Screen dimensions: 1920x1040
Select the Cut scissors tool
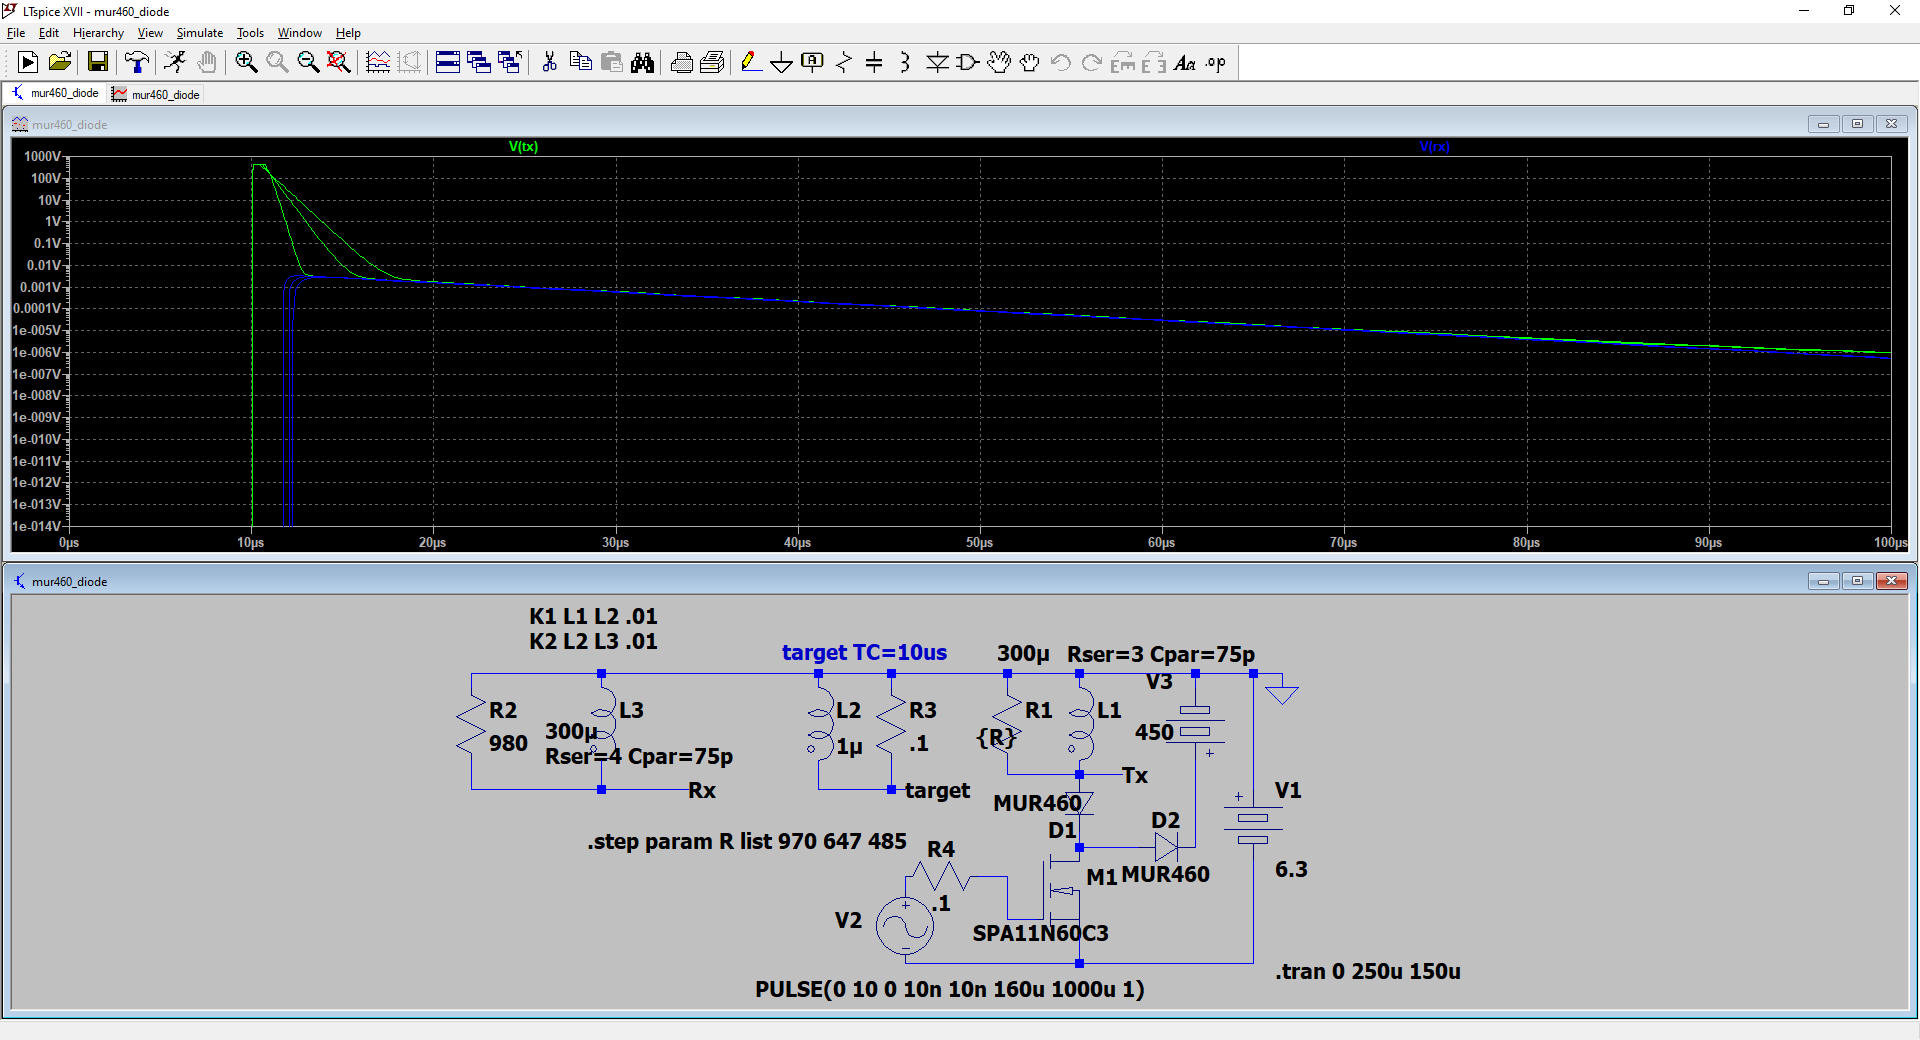[x=549, y=62]
